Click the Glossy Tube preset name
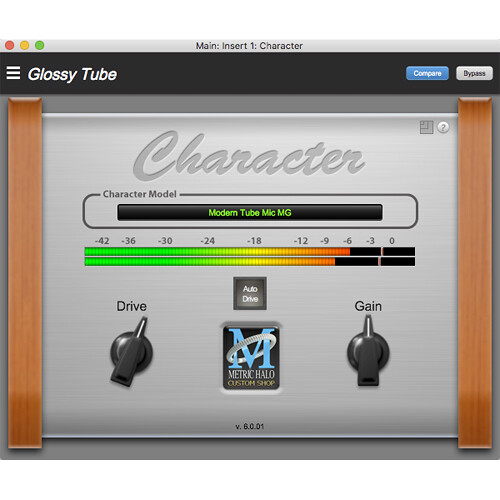 [x=72, y=74]
